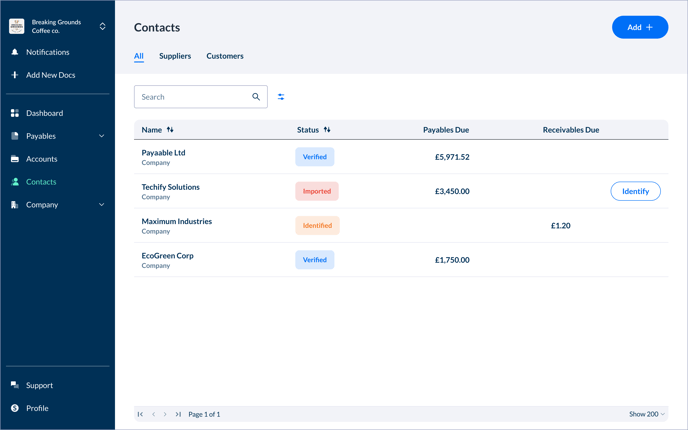Go to the last page
The image size is (688, 430).
point(178,414)
